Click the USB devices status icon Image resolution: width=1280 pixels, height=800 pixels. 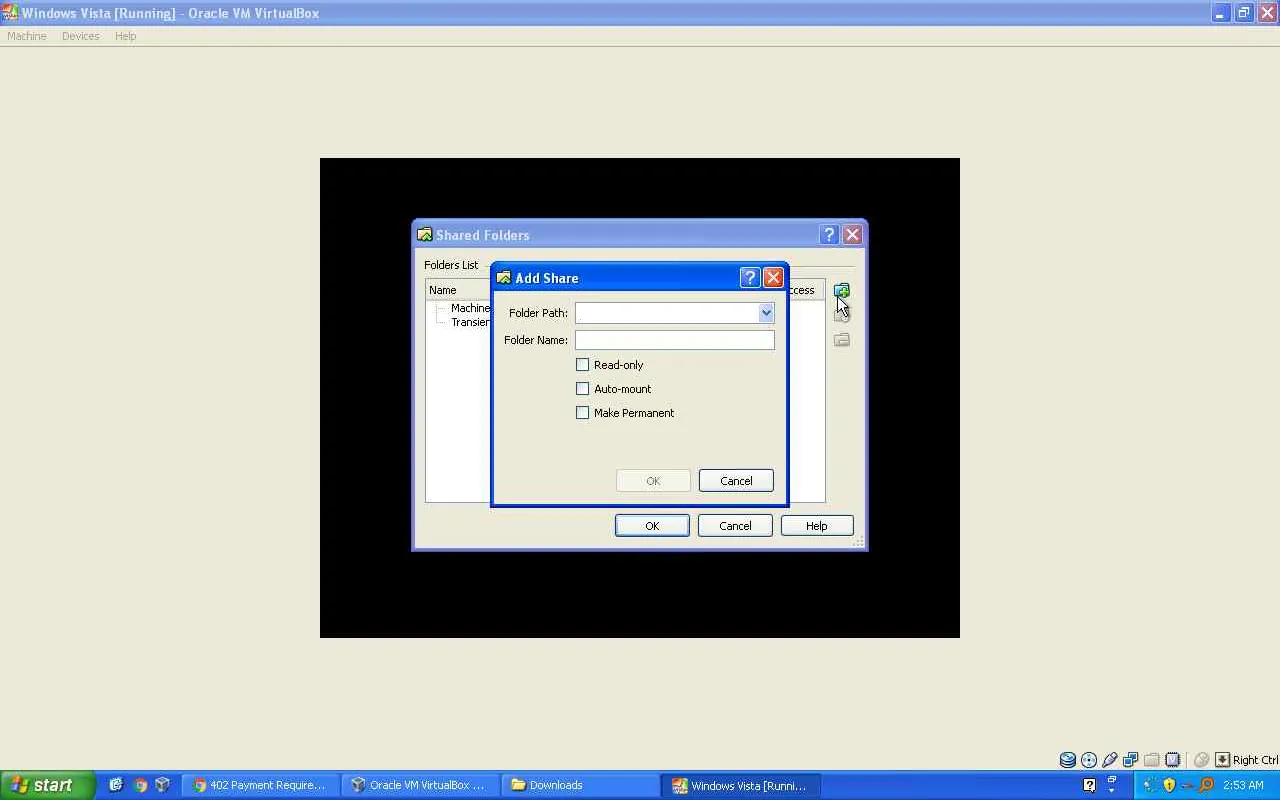1110,760
